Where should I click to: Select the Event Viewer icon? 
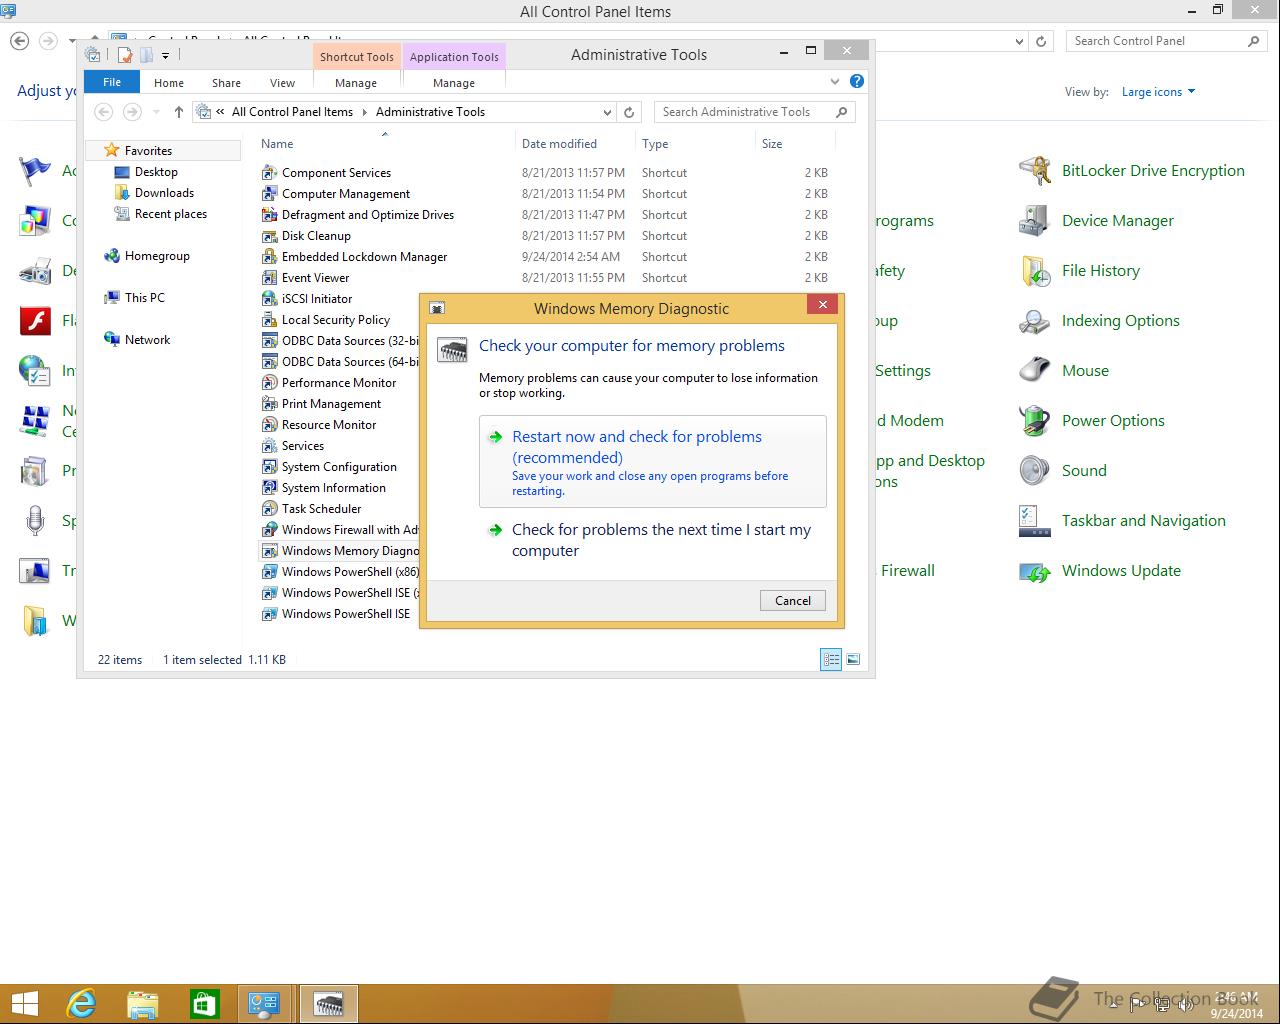point(269,278)
